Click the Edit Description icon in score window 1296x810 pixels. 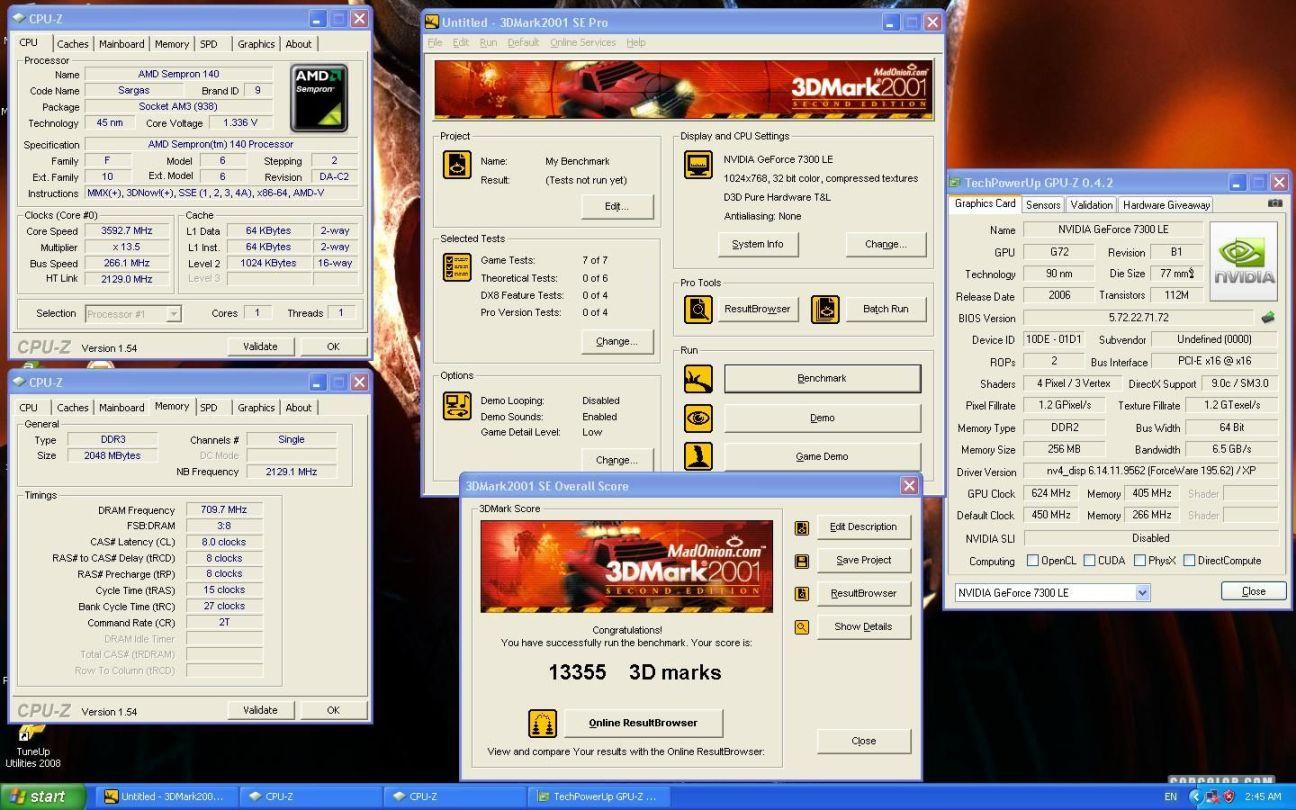point(802,528)
